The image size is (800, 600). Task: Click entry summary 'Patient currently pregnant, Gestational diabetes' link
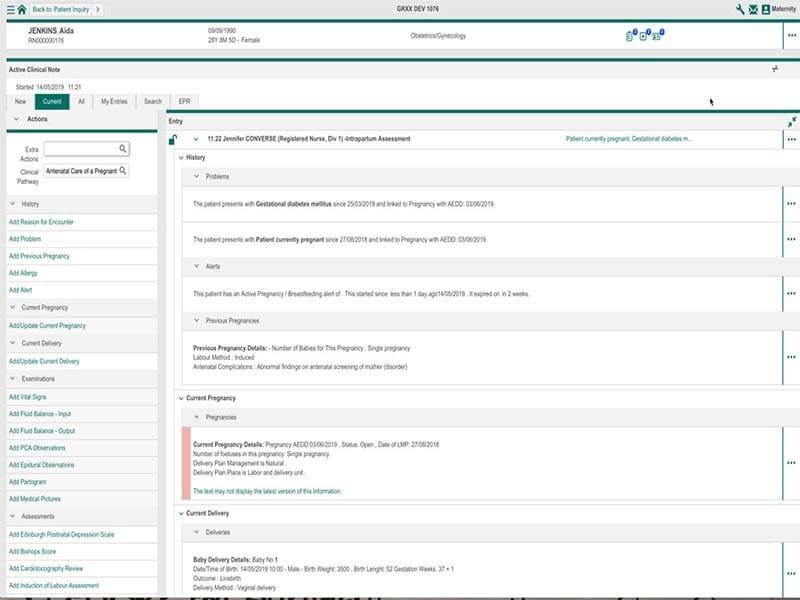[629, 139]
